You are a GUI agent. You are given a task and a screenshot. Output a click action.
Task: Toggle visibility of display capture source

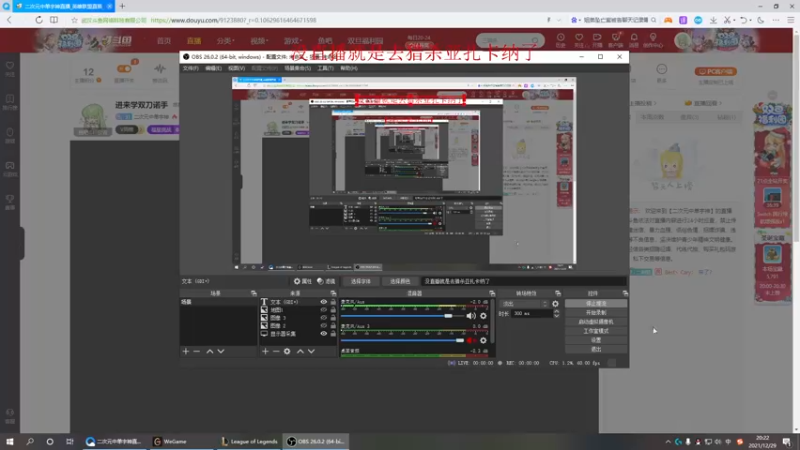323,334
